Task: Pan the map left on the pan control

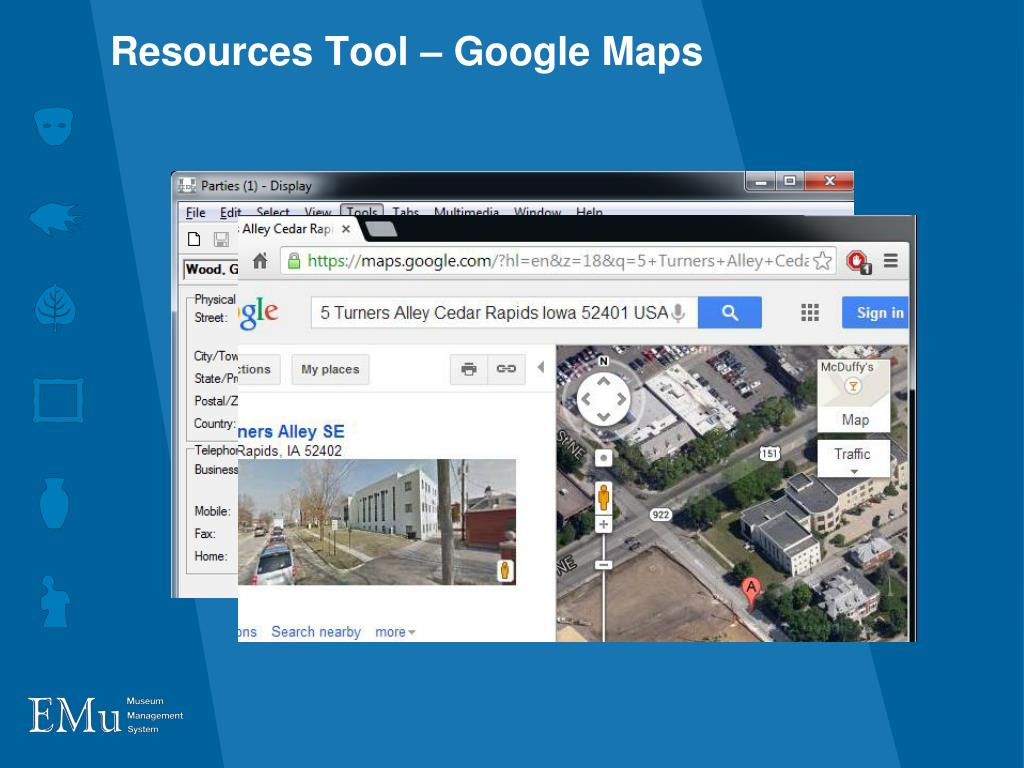Action: 586,399
